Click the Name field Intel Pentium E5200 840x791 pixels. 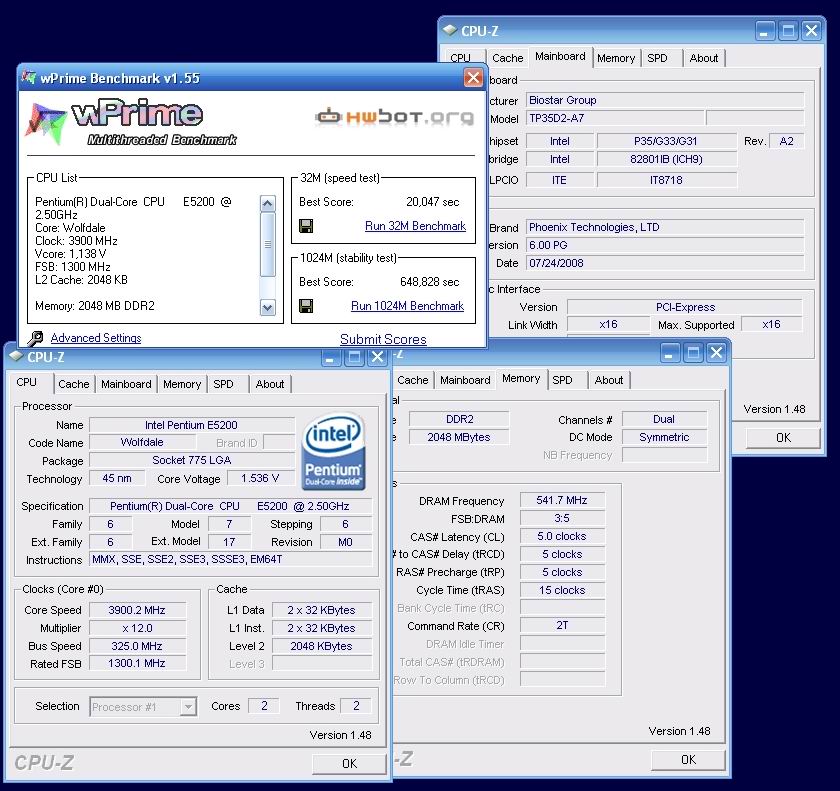tap(192, 425)
